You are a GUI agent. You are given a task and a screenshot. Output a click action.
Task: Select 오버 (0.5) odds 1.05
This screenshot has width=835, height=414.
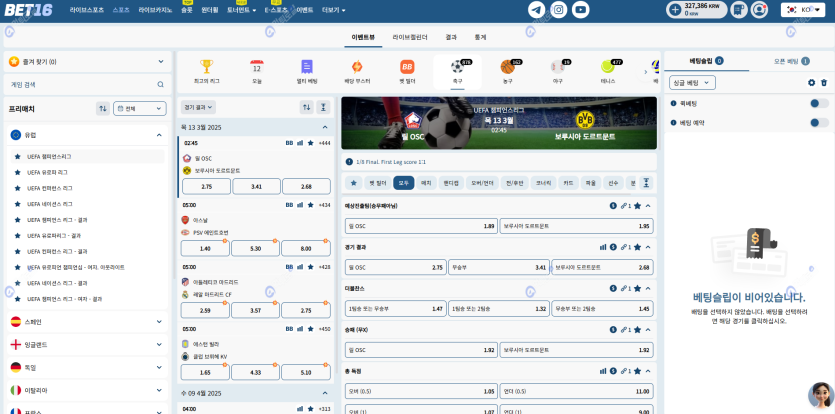pos(421,391)
